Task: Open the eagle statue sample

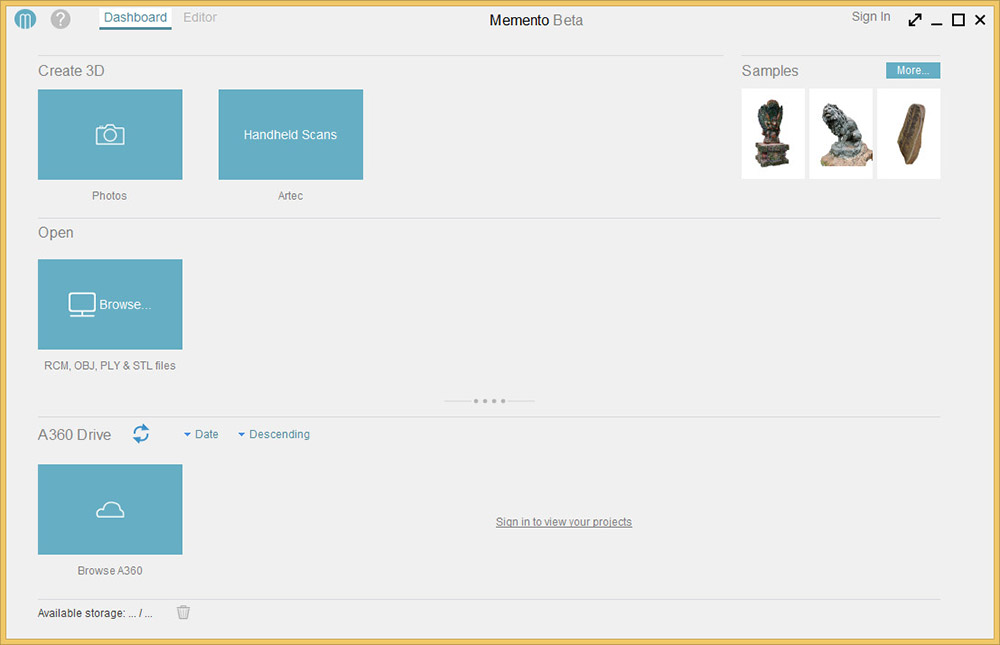Action: coord(773,134)
